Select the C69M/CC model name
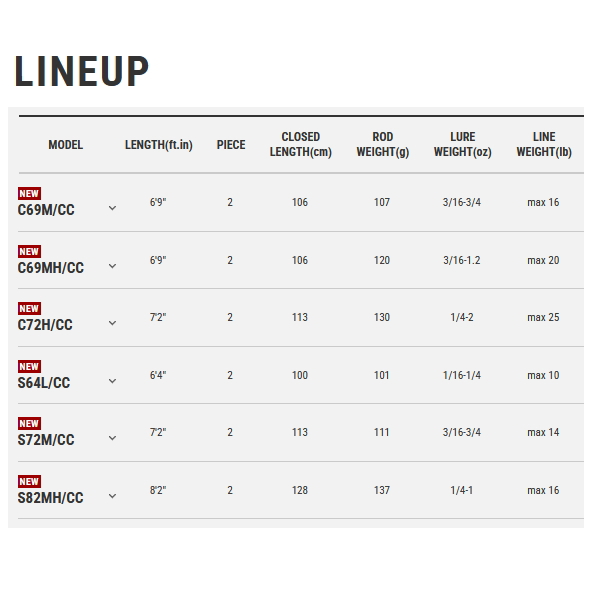 (46, 210)
